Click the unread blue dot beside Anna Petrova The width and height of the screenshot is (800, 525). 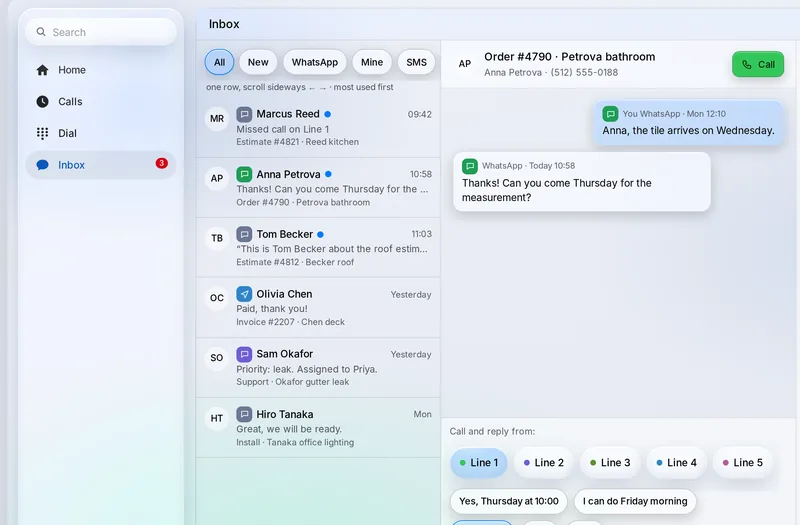point(329,174)
